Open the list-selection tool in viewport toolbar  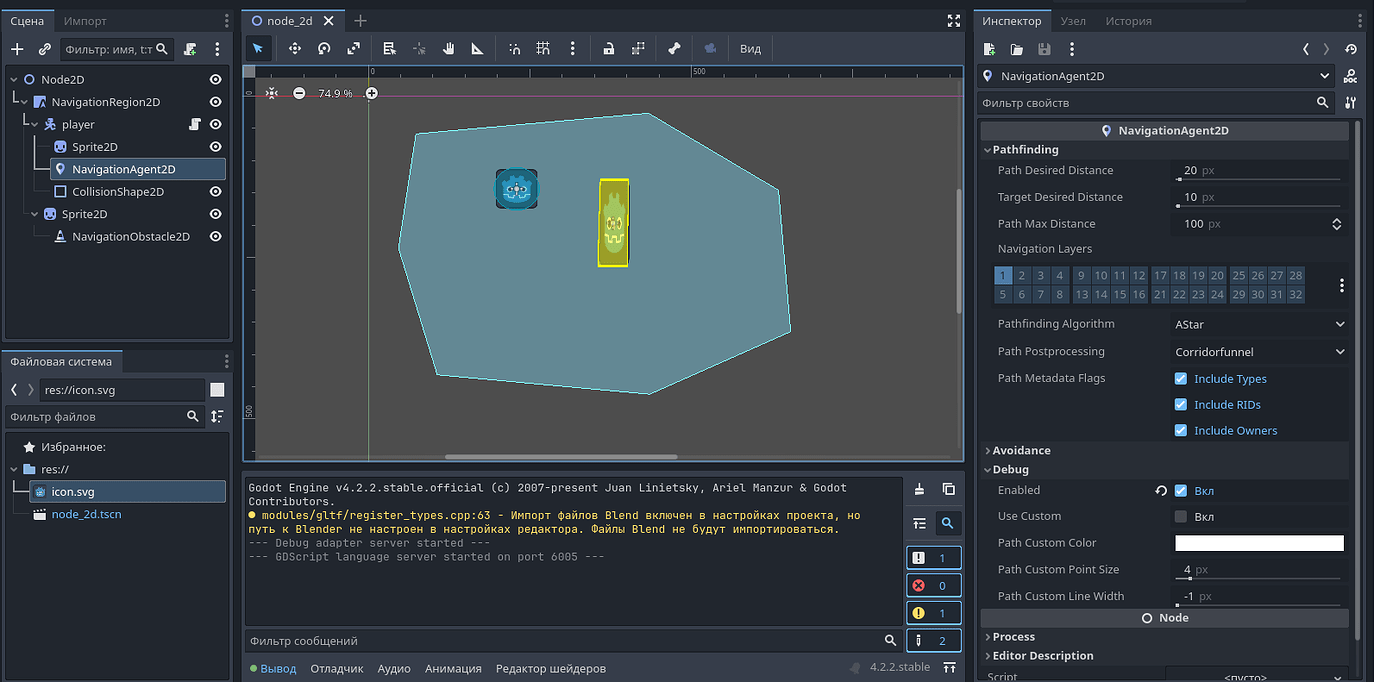pyautogui.click(x=390, y=48)
